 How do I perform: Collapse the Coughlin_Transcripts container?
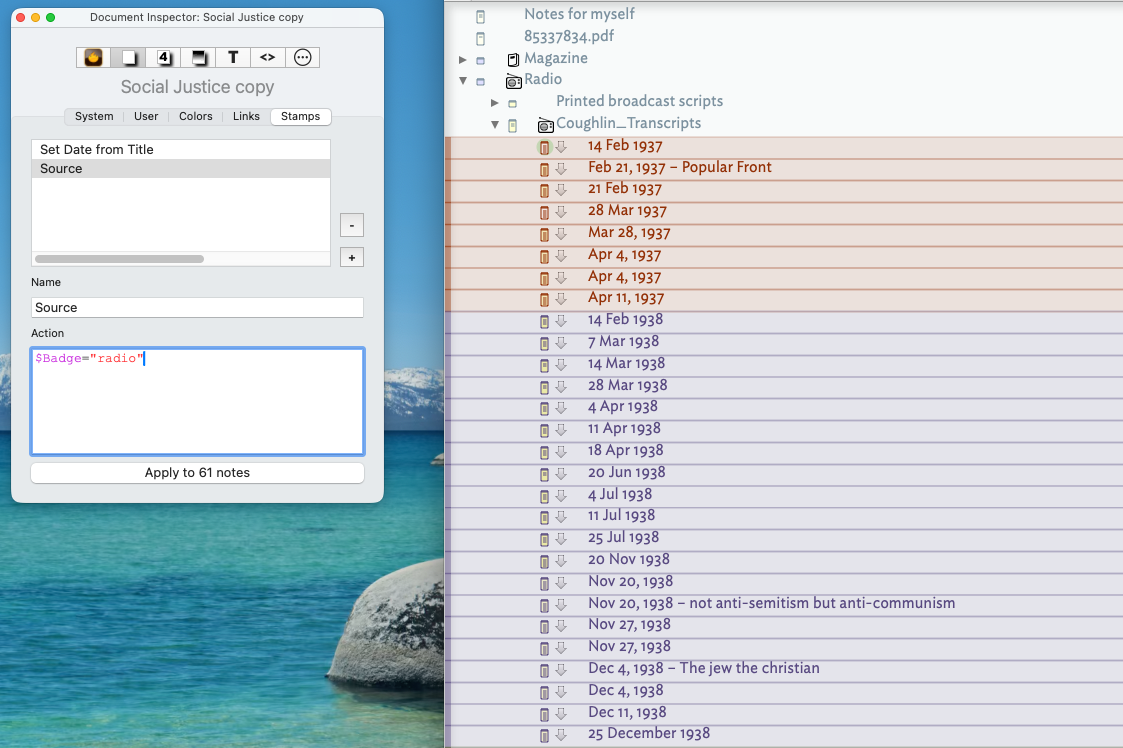495,125
